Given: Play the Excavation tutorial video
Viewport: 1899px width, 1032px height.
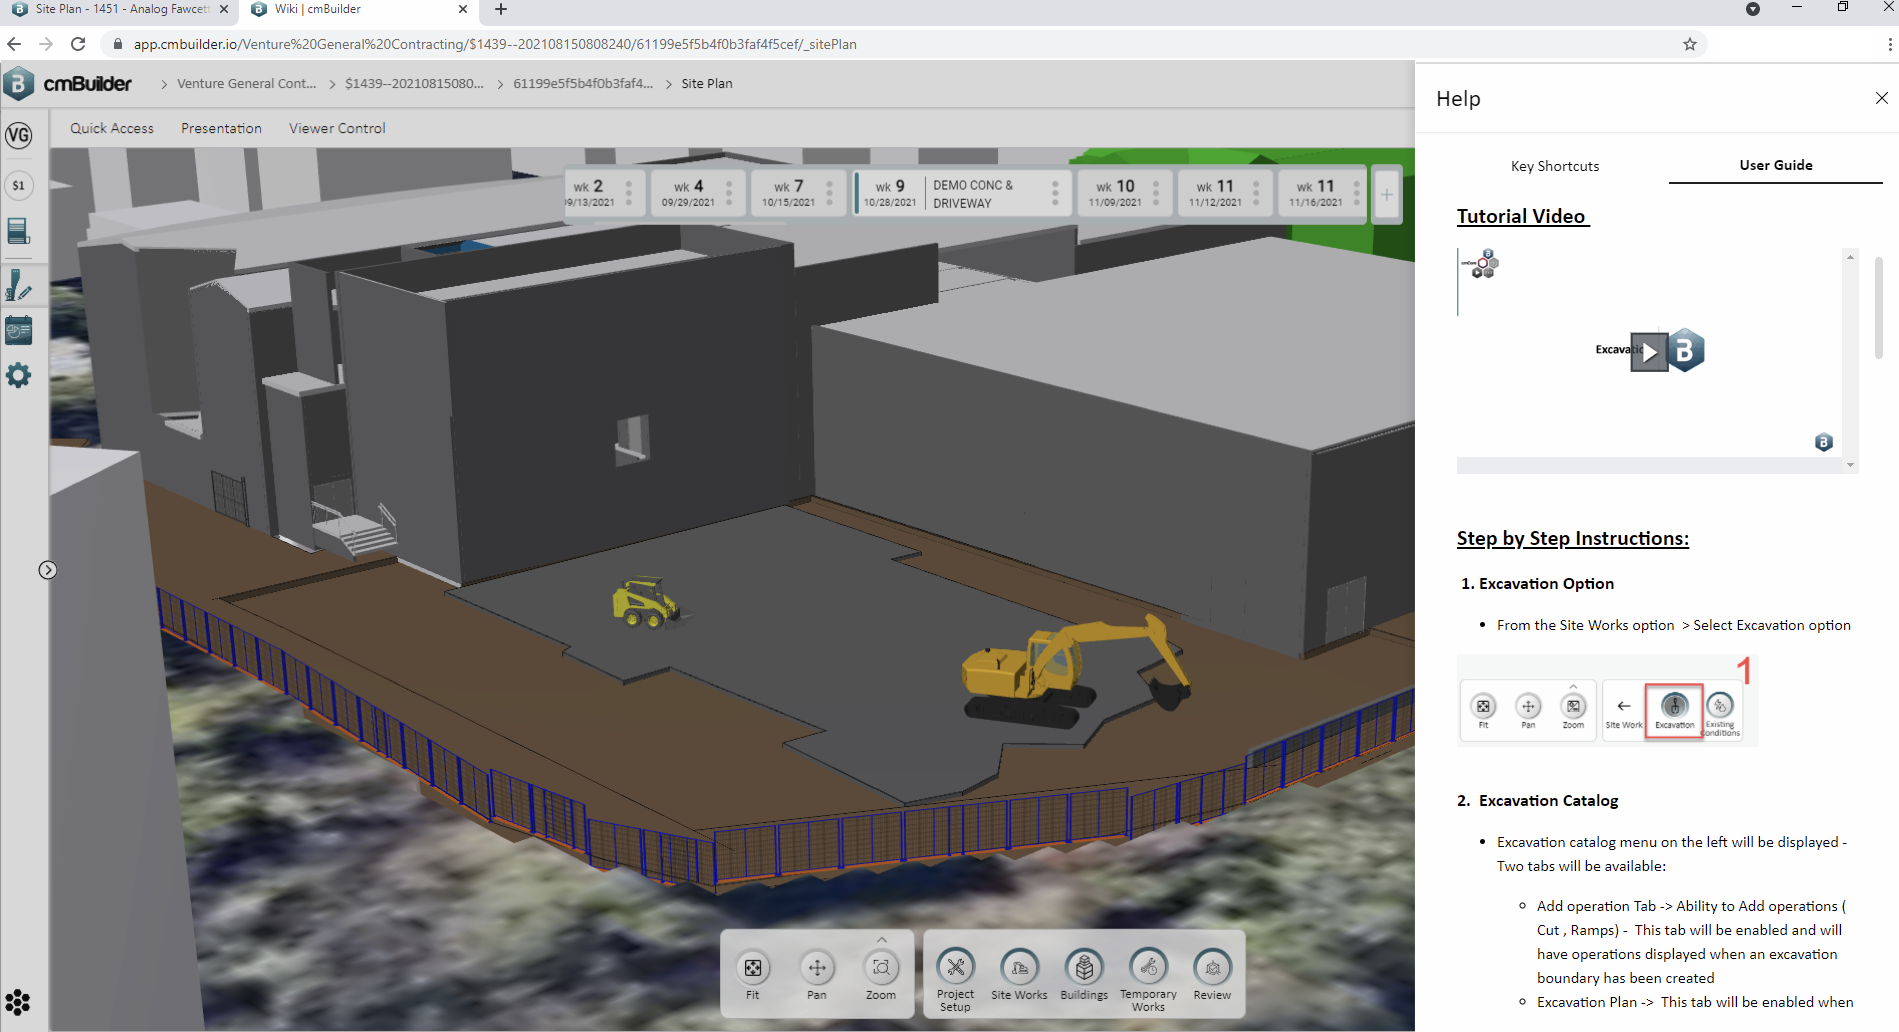Looking at the screenshot, I should tap(1649, 352).
